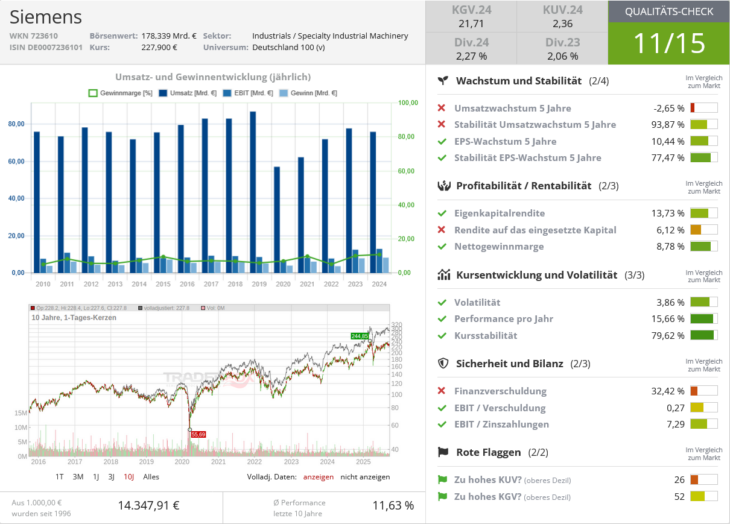The image size is (730, 524).
Task: Click market comparison bar for Finanzverschuldung
Action: coord(703,391)
